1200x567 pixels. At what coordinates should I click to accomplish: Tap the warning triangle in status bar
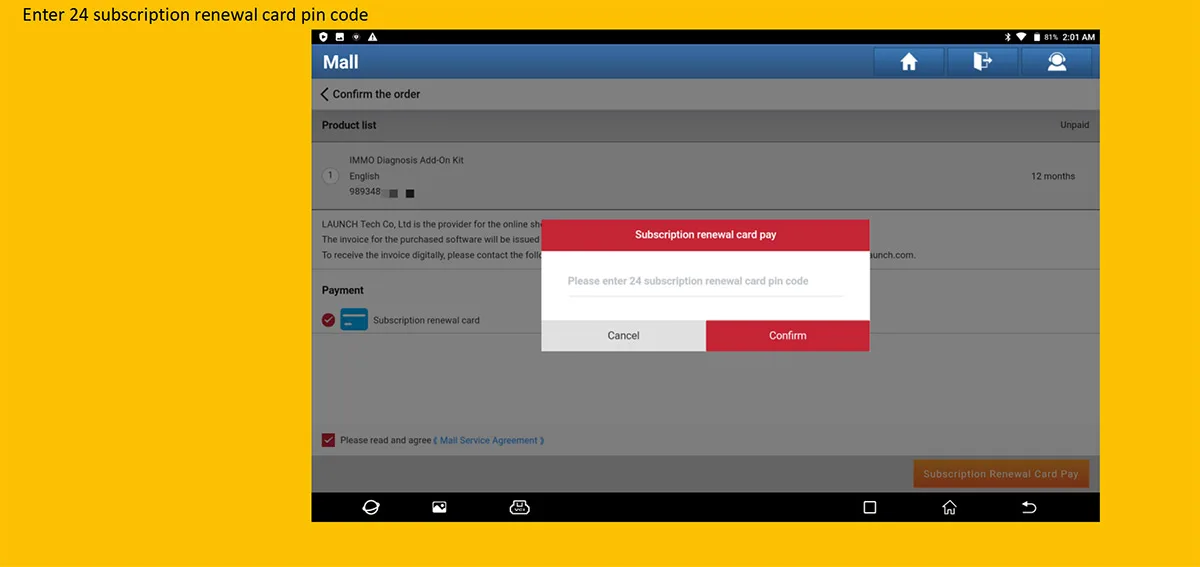pos(372,37)
